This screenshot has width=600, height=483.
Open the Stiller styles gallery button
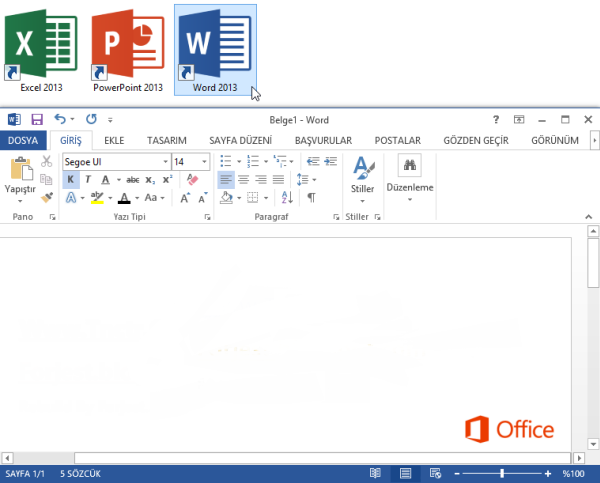pos(362,179)
